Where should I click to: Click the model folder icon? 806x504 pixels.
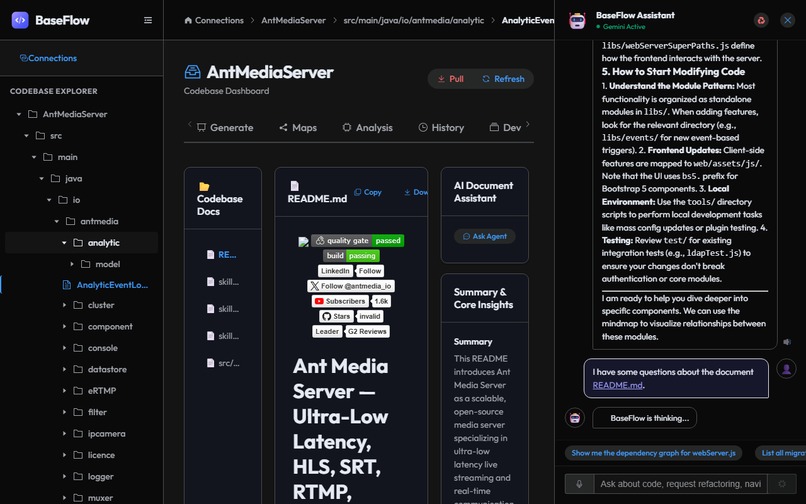[86, 264]
